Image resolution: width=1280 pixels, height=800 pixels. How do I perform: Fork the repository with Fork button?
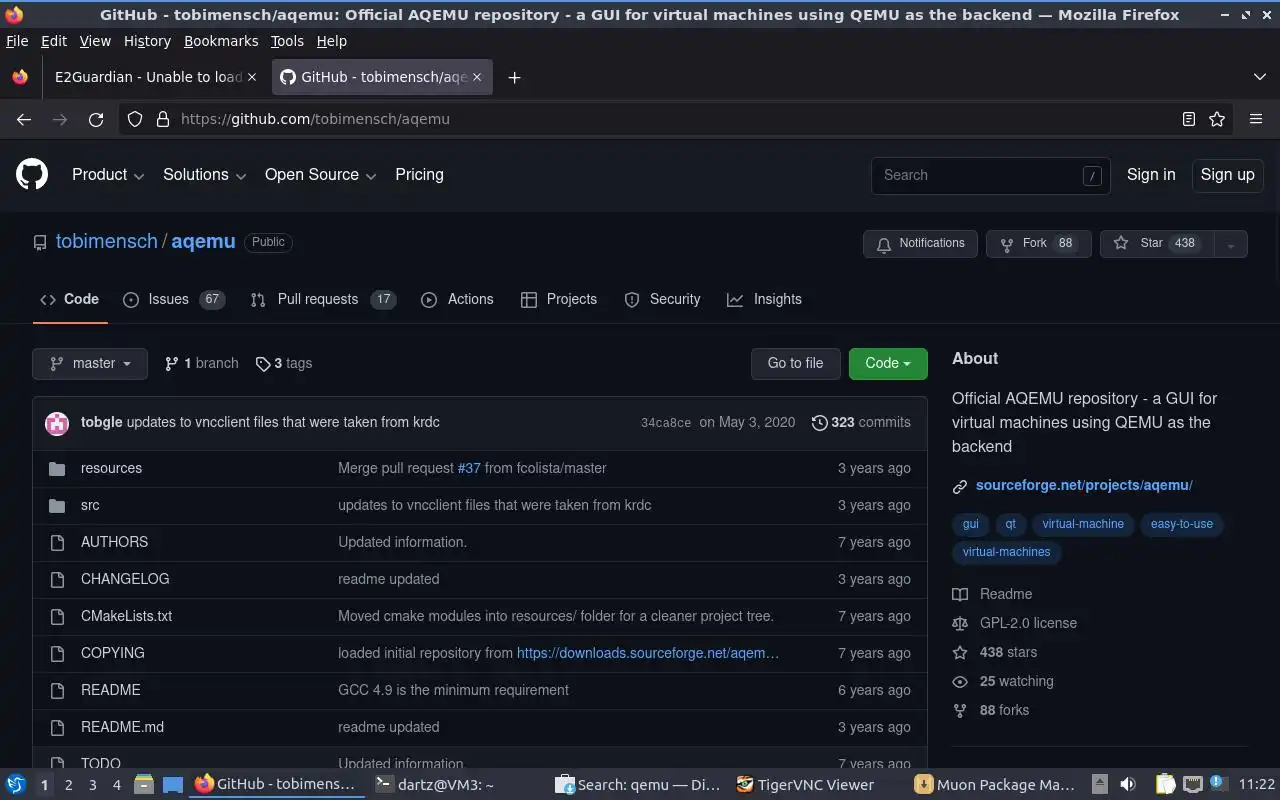[1038, 244]
